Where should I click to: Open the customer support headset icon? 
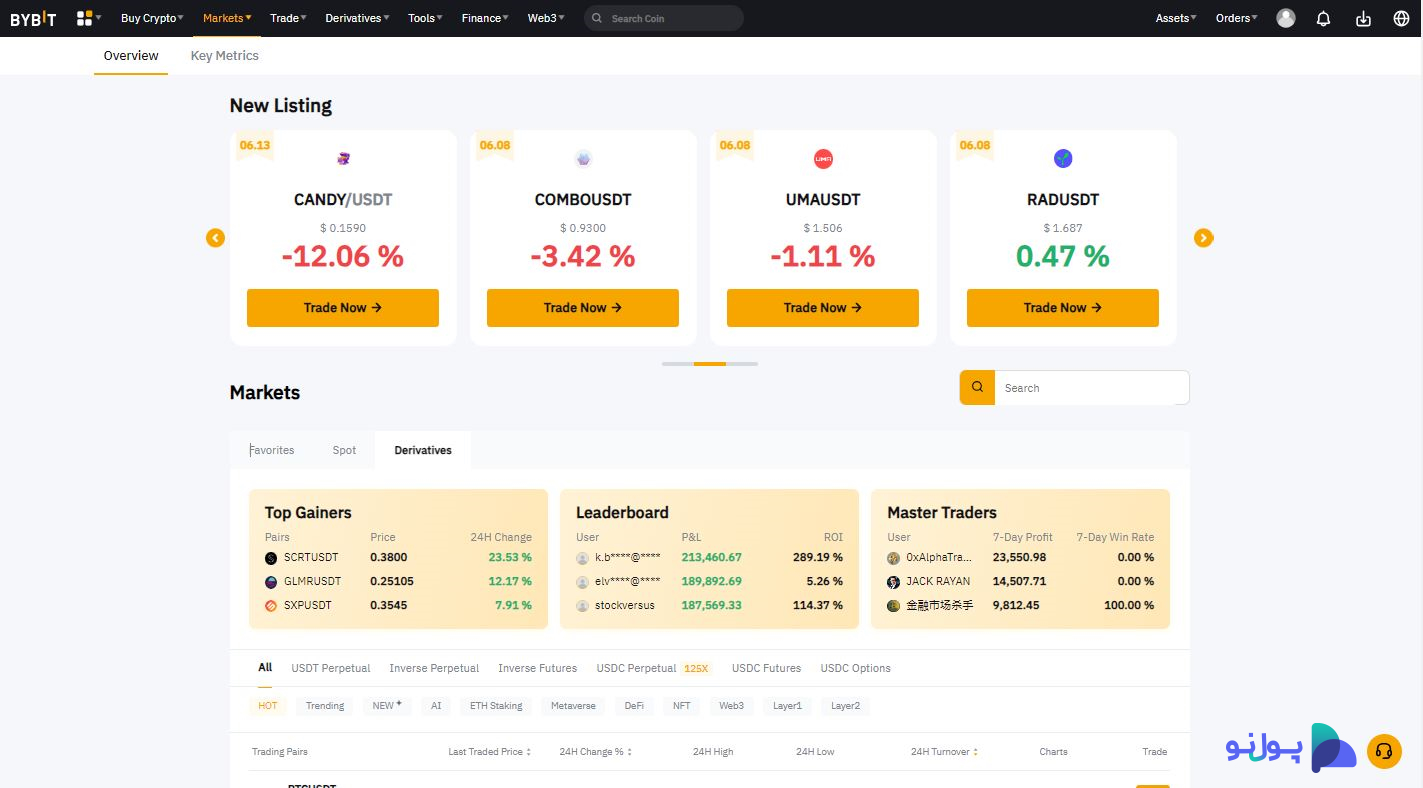click(x=1384, y=751)
